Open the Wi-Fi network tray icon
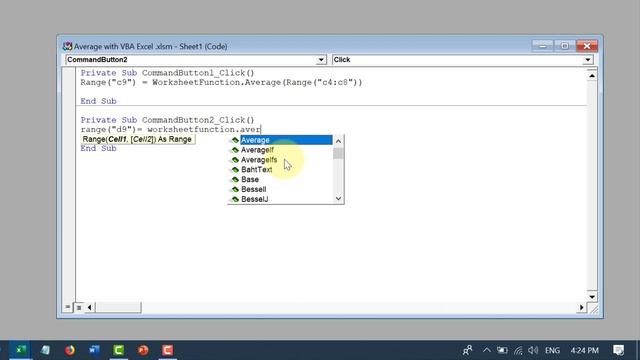640x360 pixels. pyautogui.click(x=518, y=350)
